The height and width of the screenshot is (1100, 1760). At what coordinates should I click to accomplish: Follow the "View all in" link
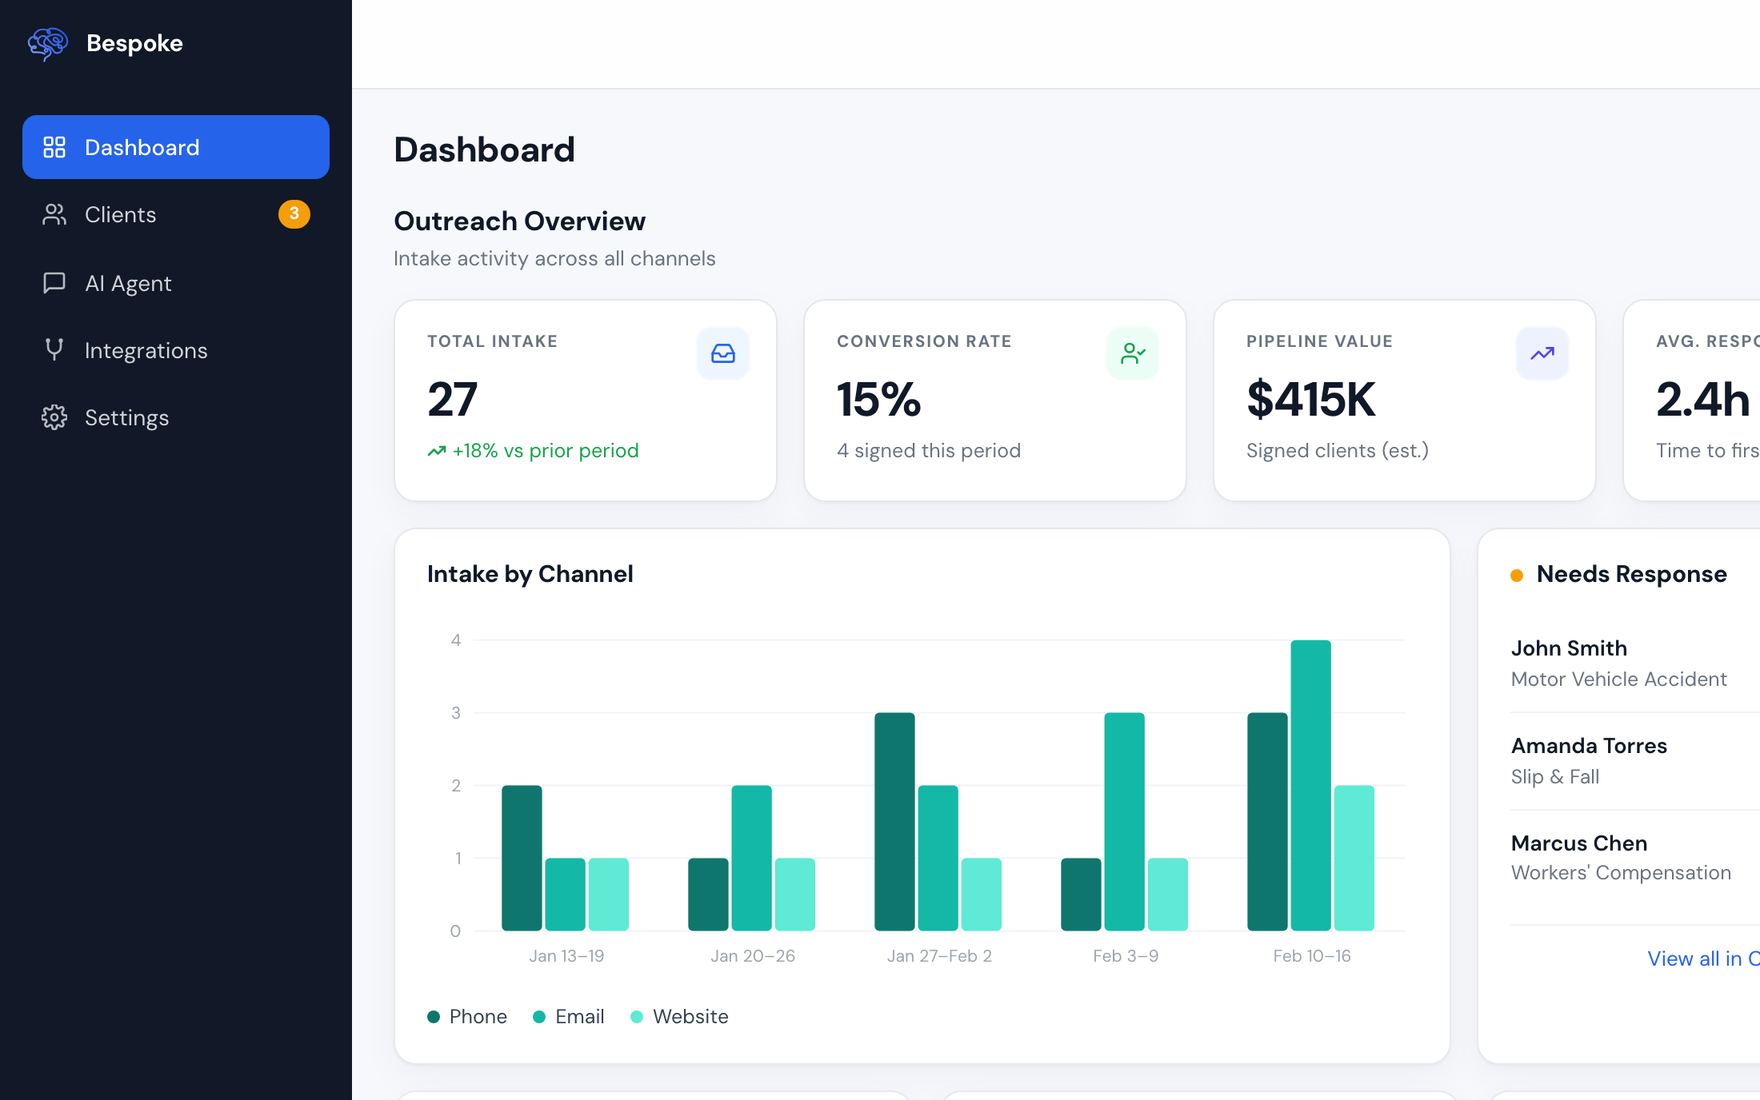(1703, 958)
